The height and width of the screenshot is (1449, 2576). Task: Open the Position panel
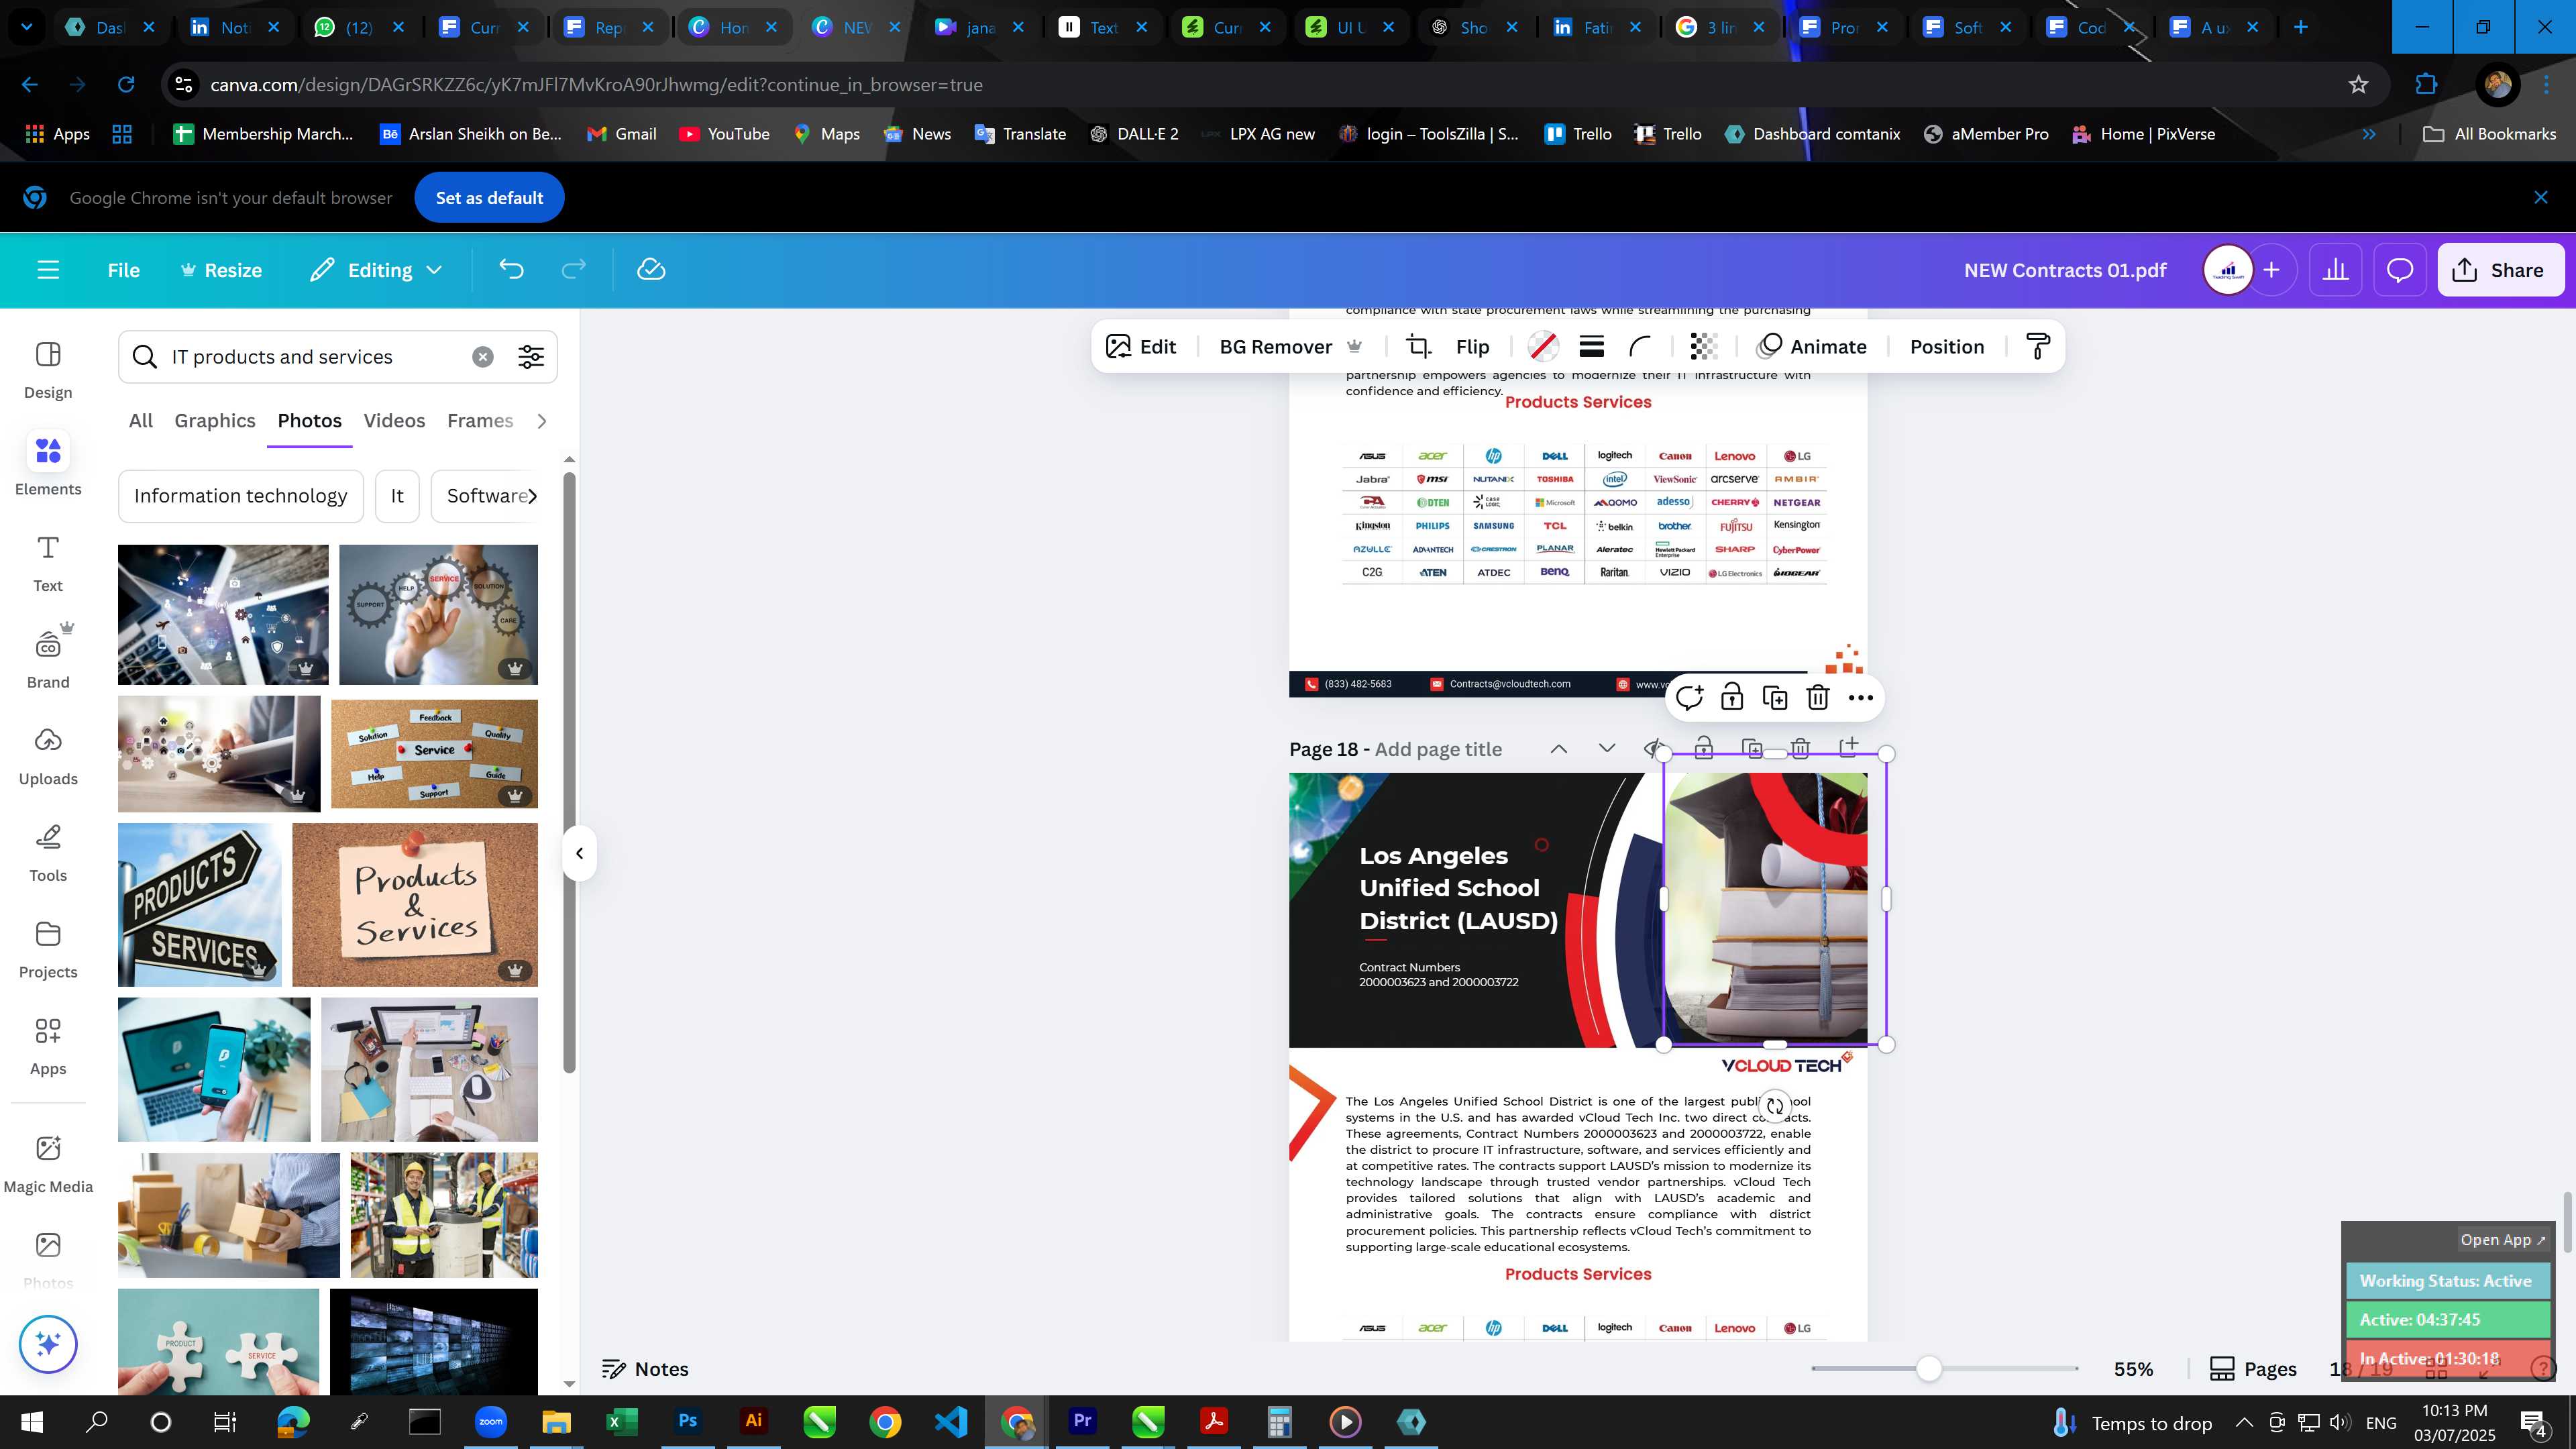(1947, 347)
